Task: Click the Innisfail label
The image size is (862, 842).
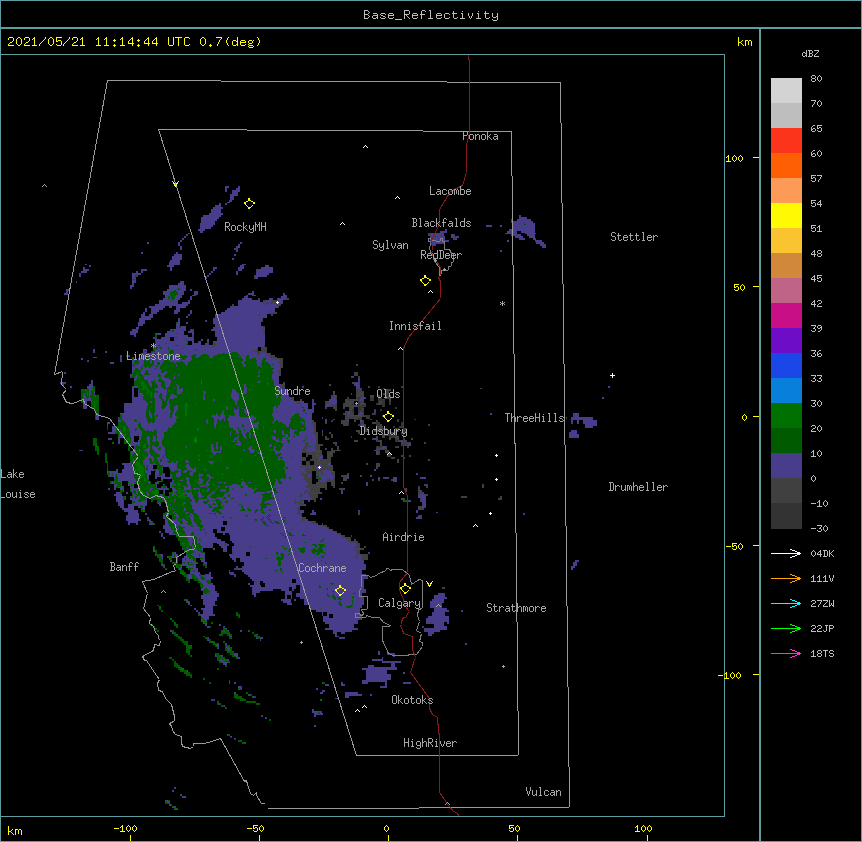Action: click(x=415, y=326)
